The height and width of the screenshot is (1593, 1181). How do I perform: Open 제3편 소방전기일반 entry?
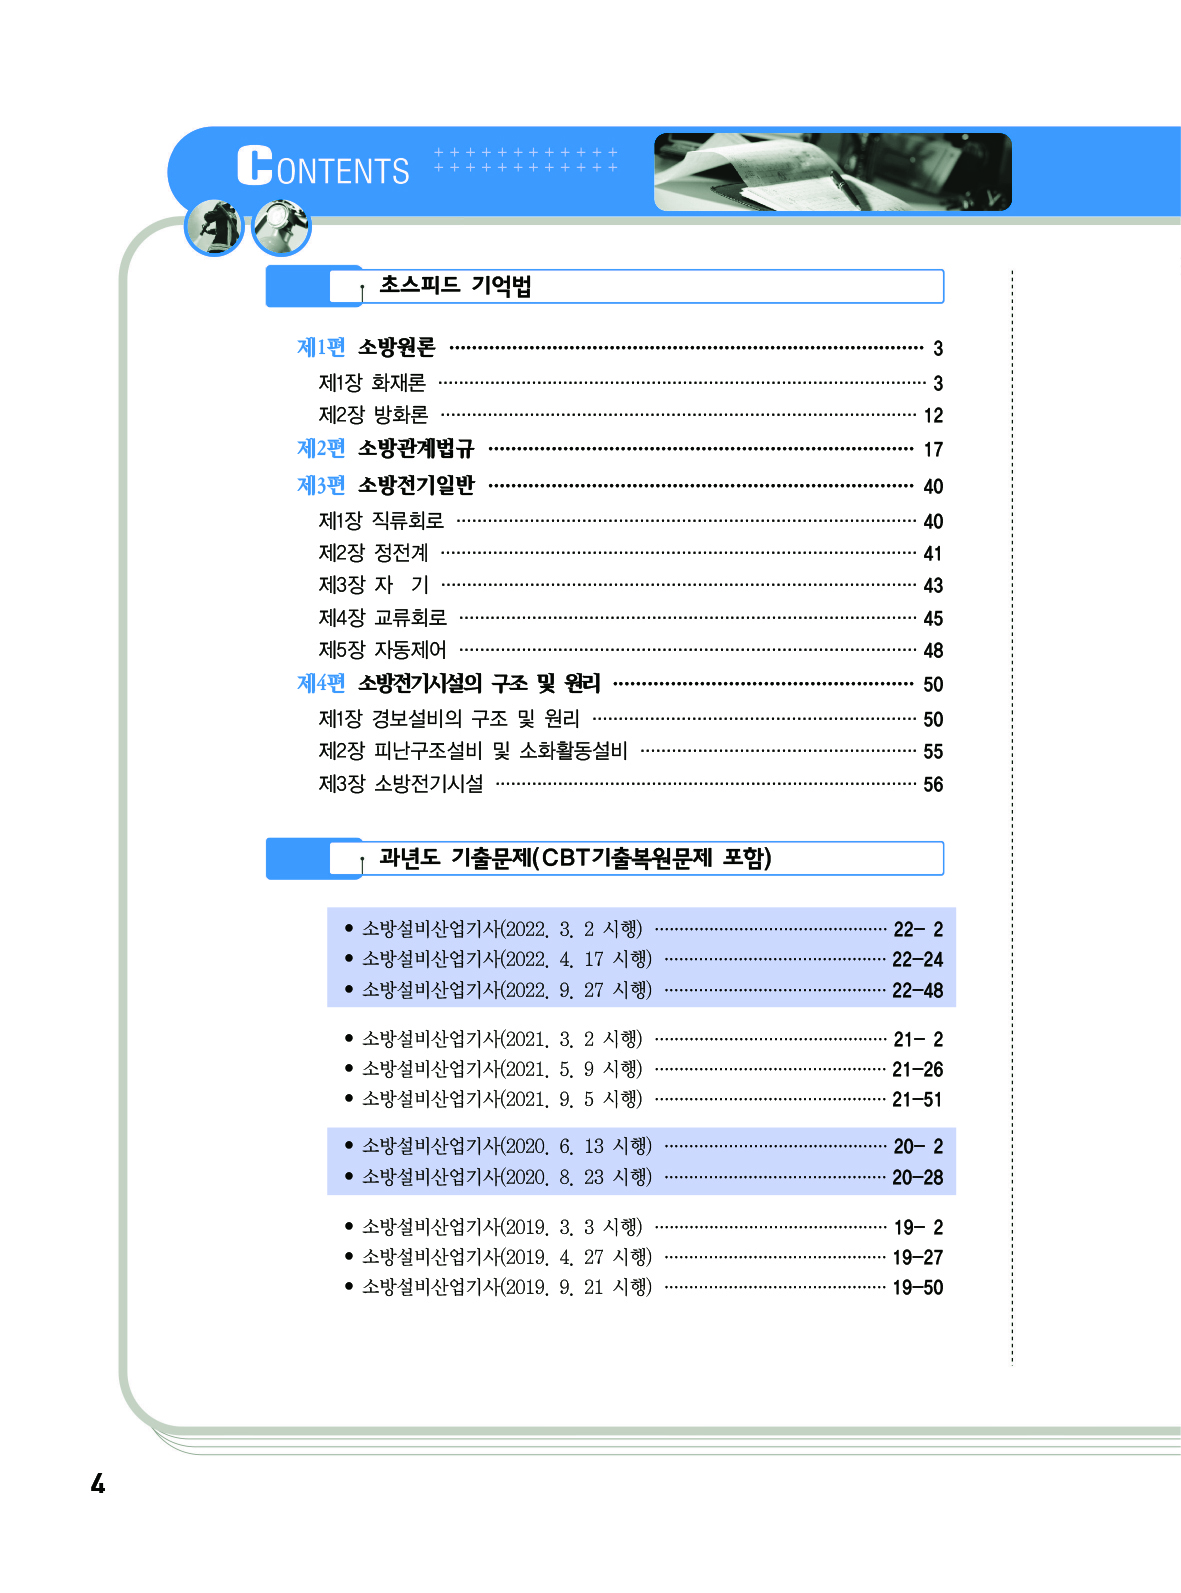click(620, 486)
